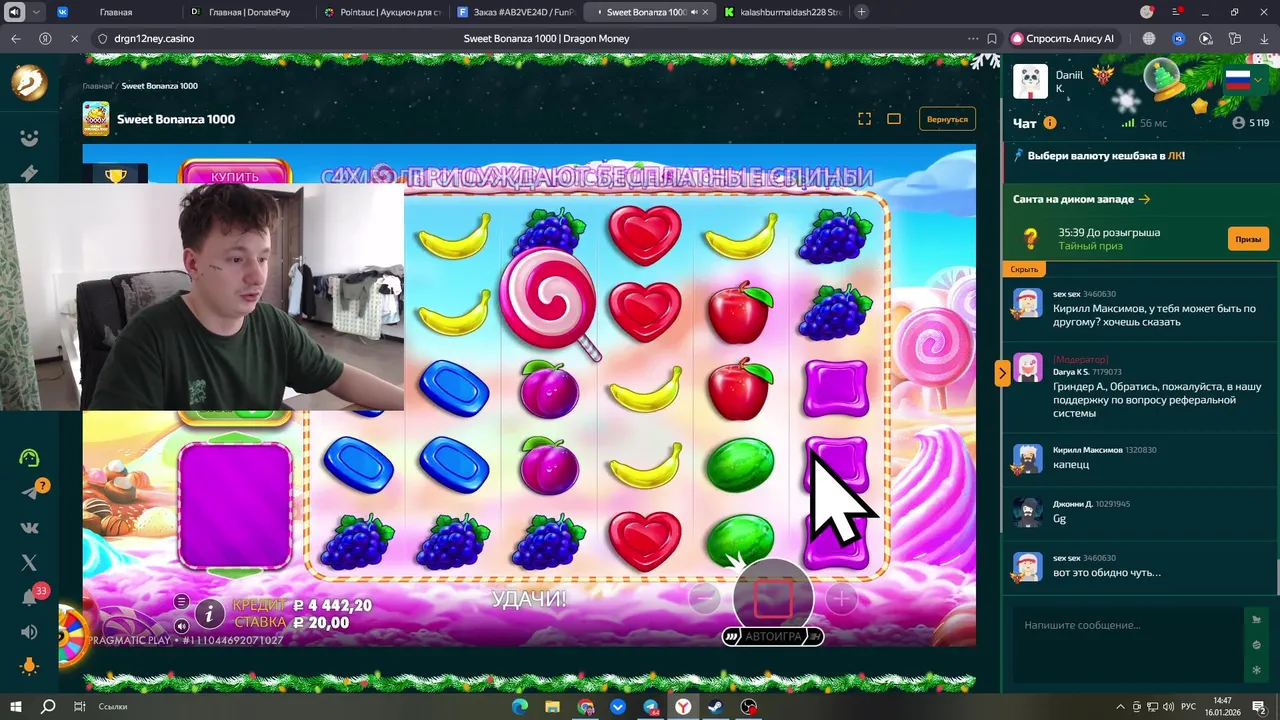Click the Призы button

tap(1248, 239)
